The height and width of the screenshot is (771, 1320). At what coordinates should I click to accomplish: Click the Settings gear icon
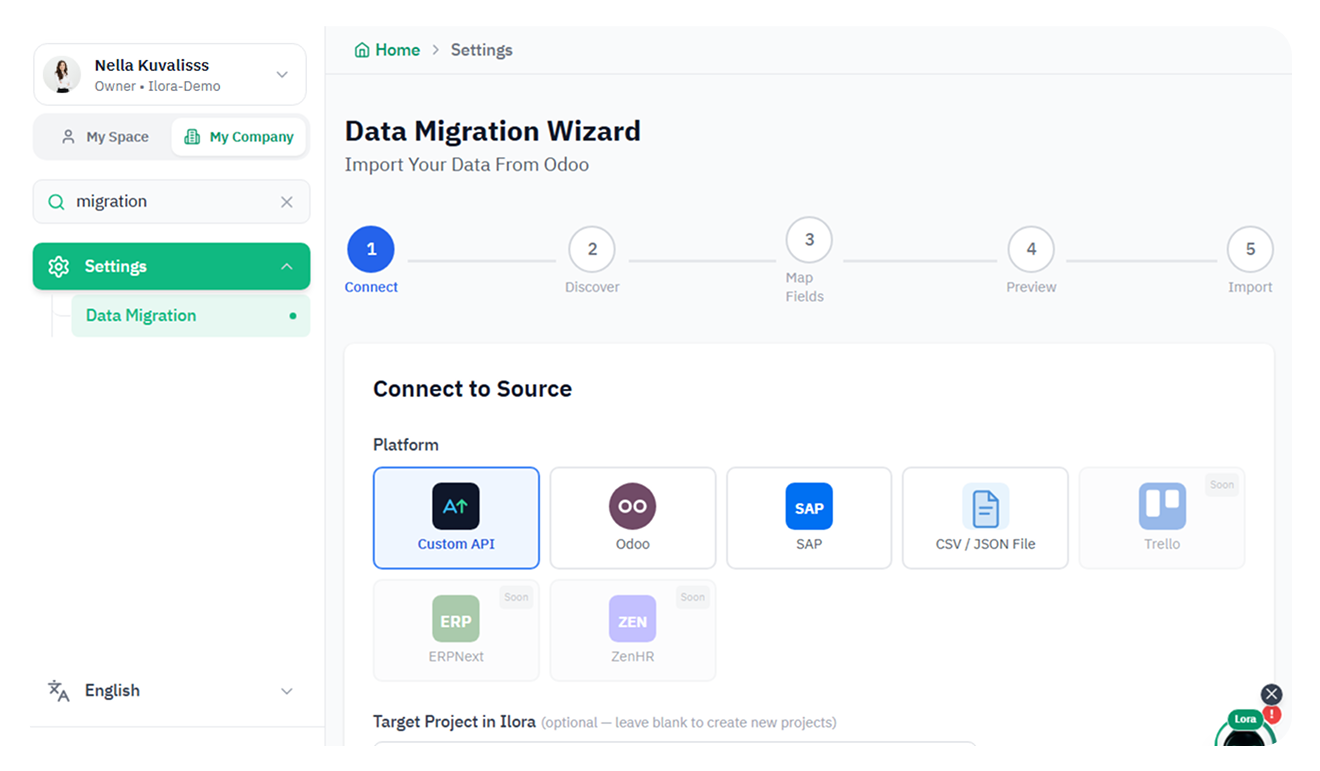(x=58, y=267)
